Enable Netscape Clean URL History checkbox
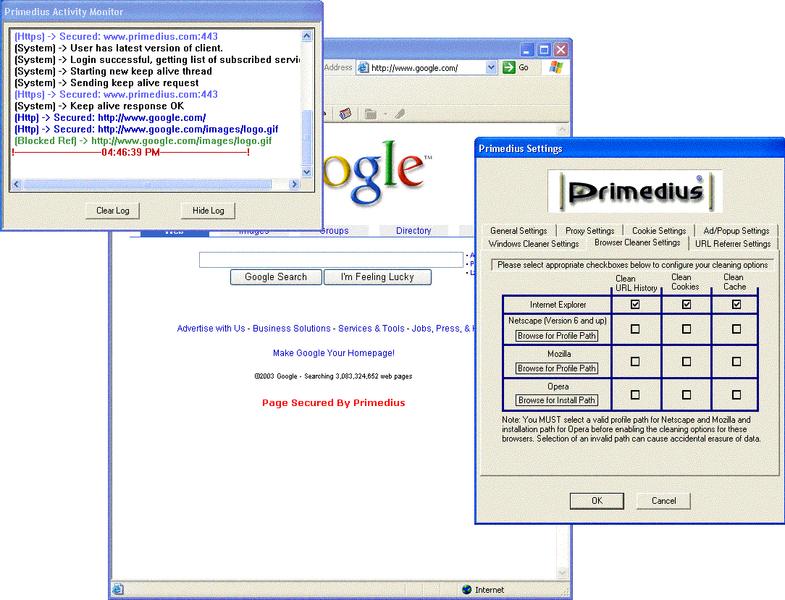The width and height of the screenshot is (785, 600). coord(635,329)
